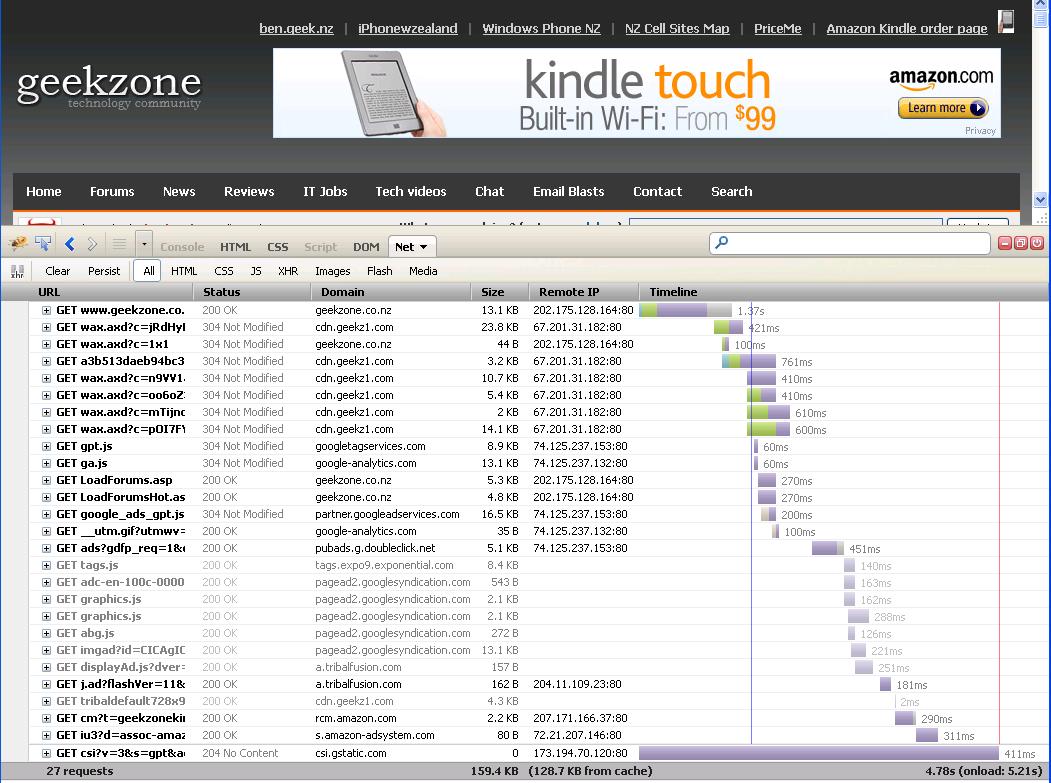Image resolution: width=1051 pixels, height=783 pixels.
Task: Sort by the Domain column header
Action: [x=391, y=292]
